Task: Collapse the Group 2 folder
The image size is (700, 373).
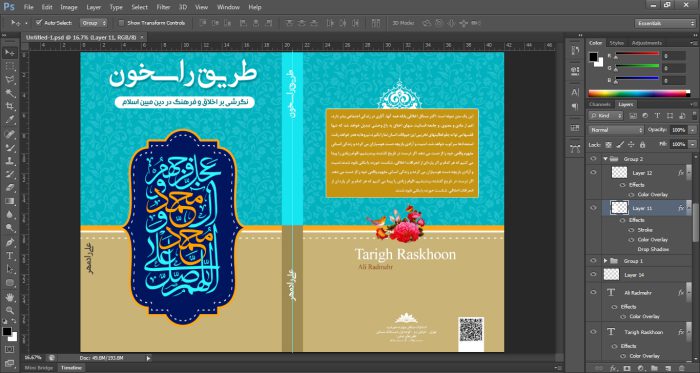Action: (x=606, y=159)
